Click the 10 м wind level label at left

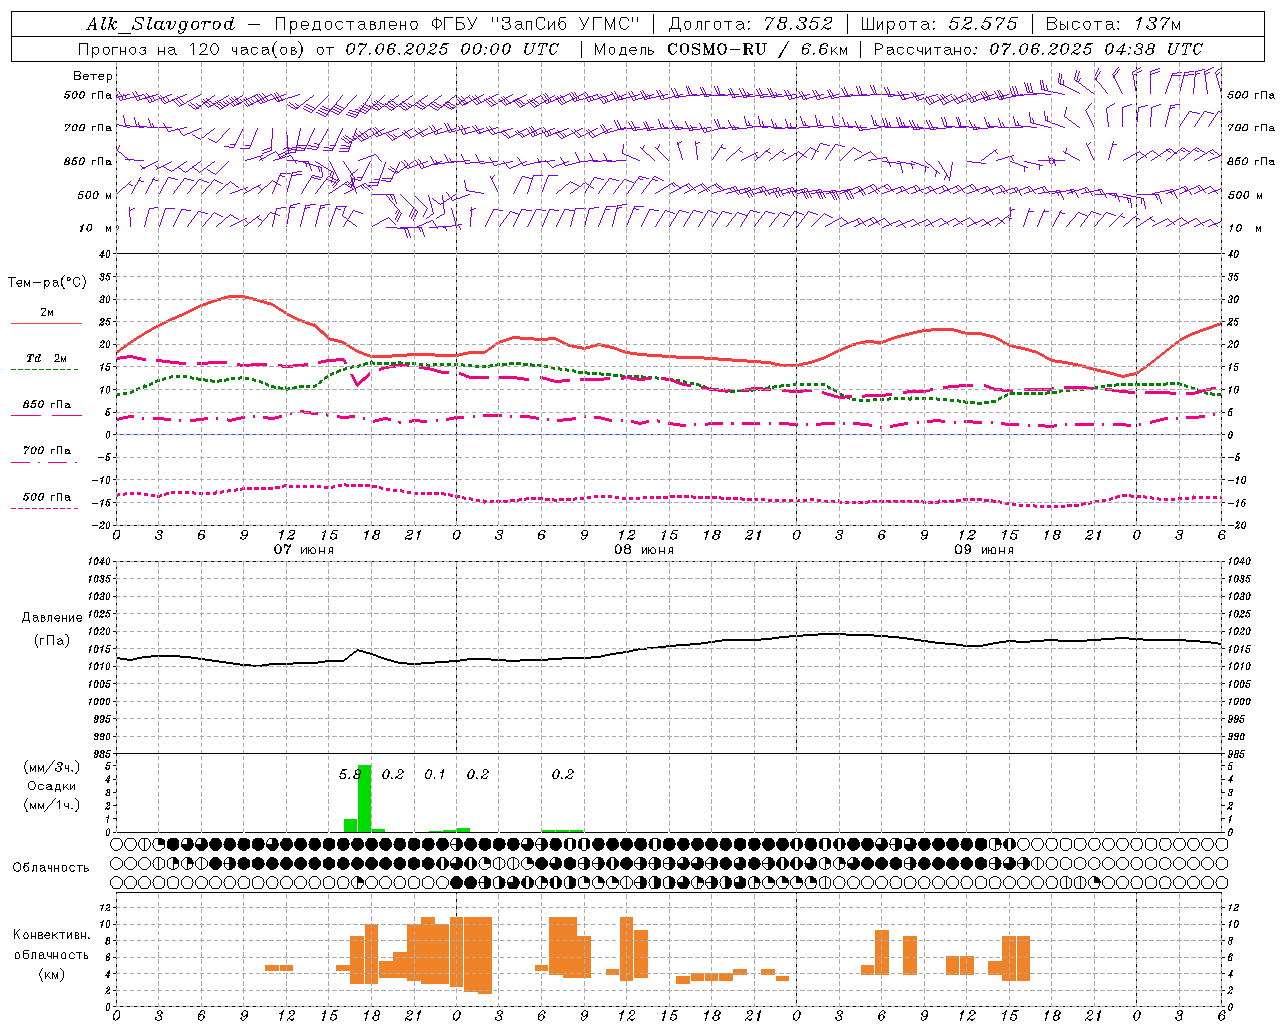point(97,228)
